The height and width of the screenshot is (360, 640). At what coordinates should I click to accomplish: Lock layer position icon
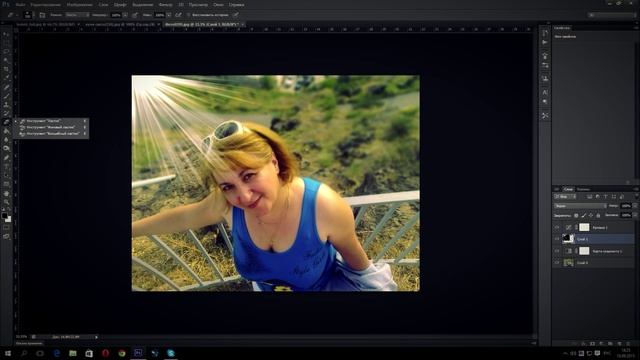591,216
